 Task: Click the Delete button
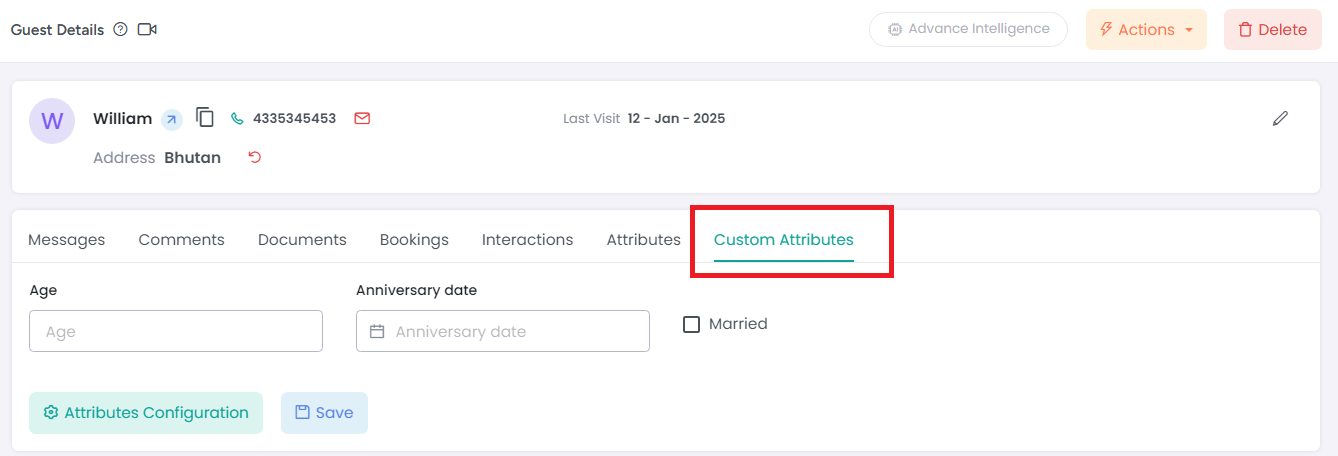click(x=1272, y=30)
